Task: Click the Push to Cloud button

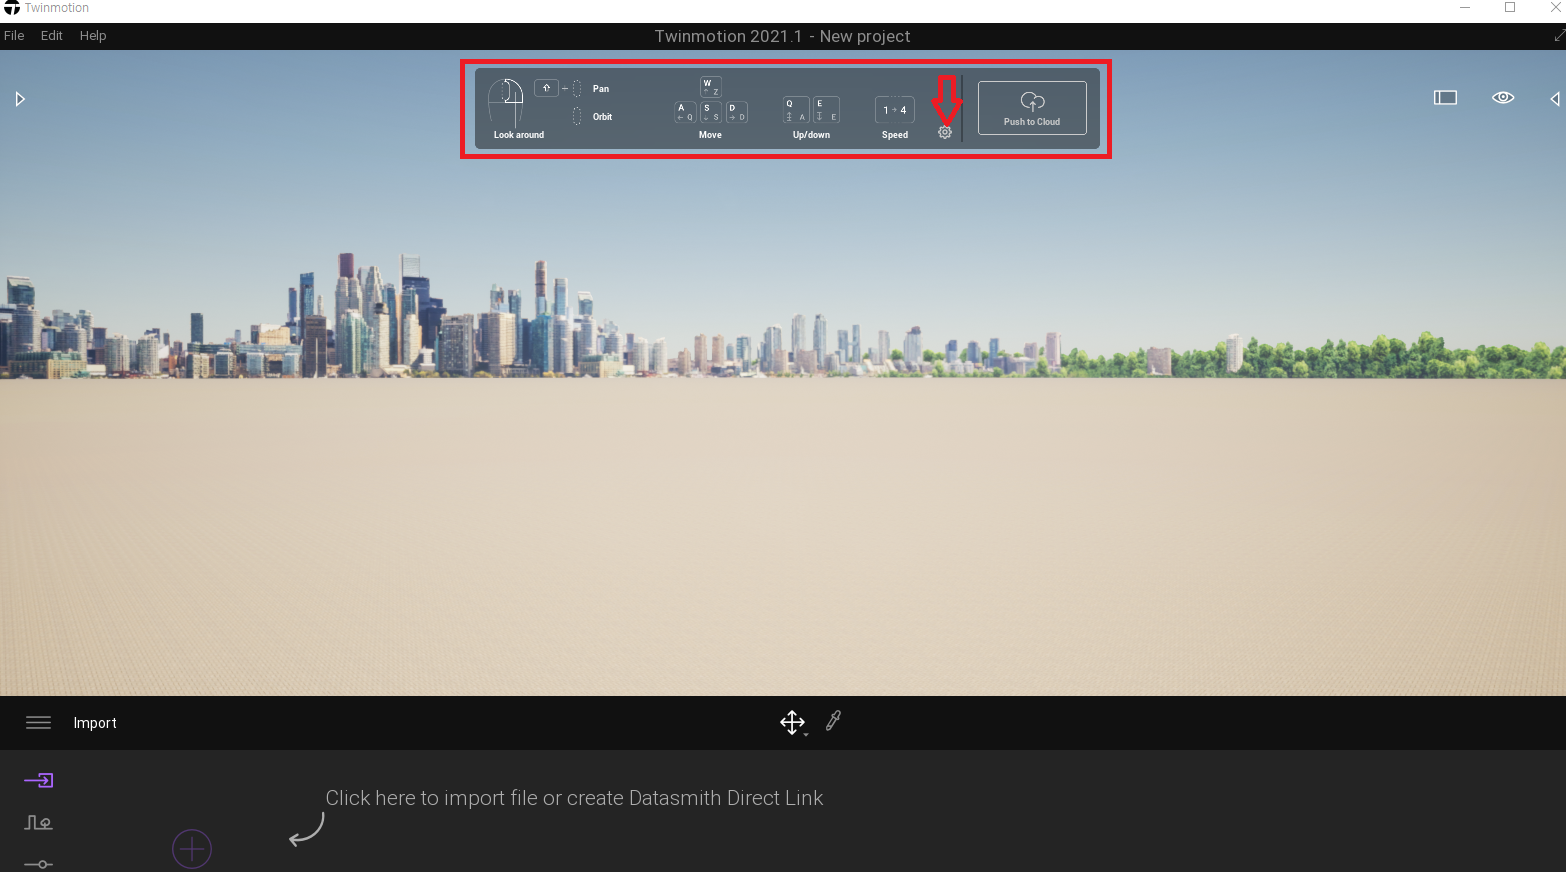Action: (1032, 108)
